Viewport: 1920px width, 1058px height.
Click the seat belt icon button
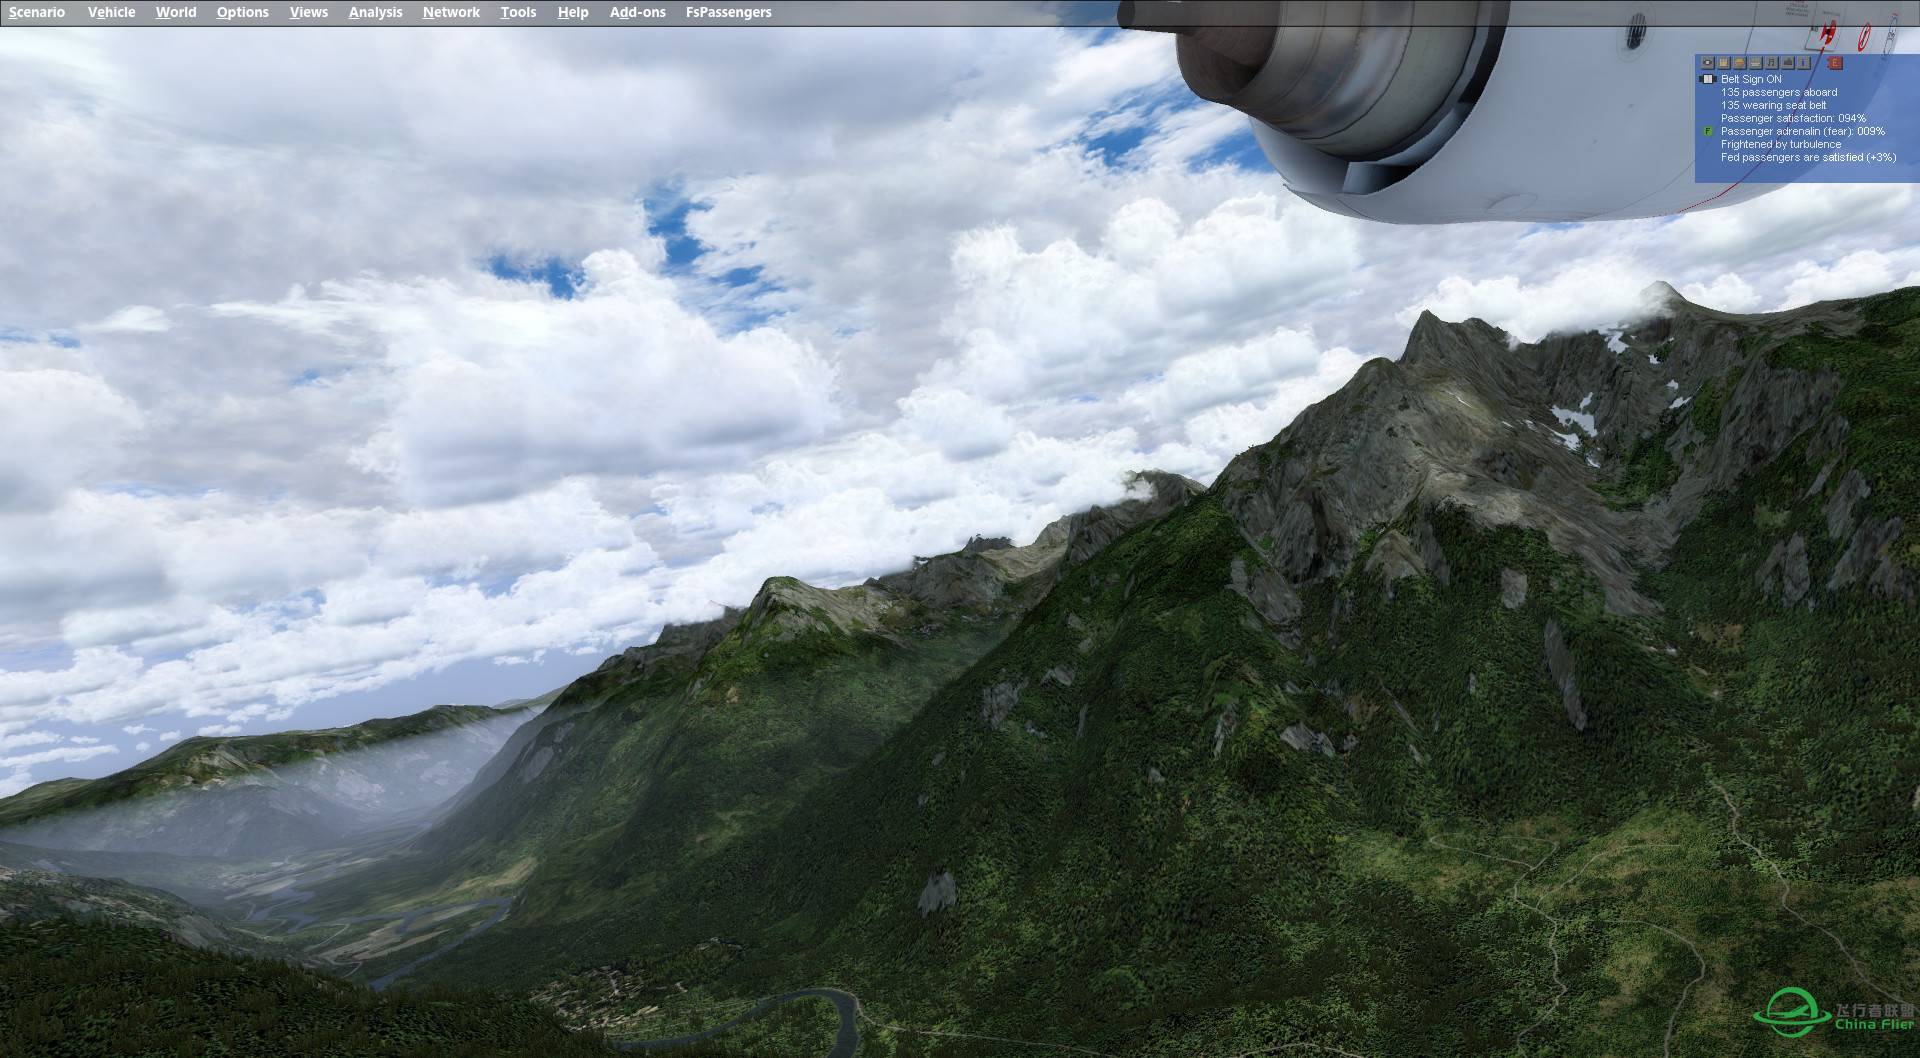coord(1707,63)
